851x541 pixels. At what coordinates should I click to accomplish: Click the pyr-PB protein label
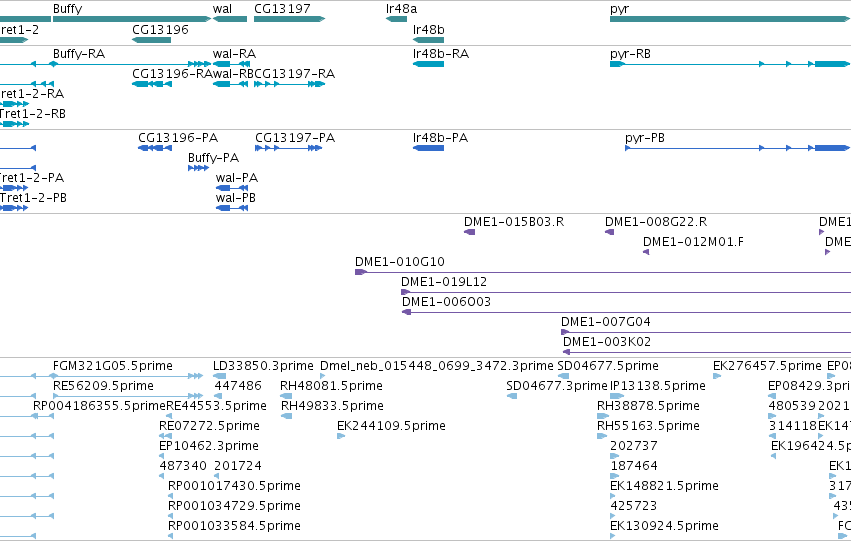tap(645, 138)
